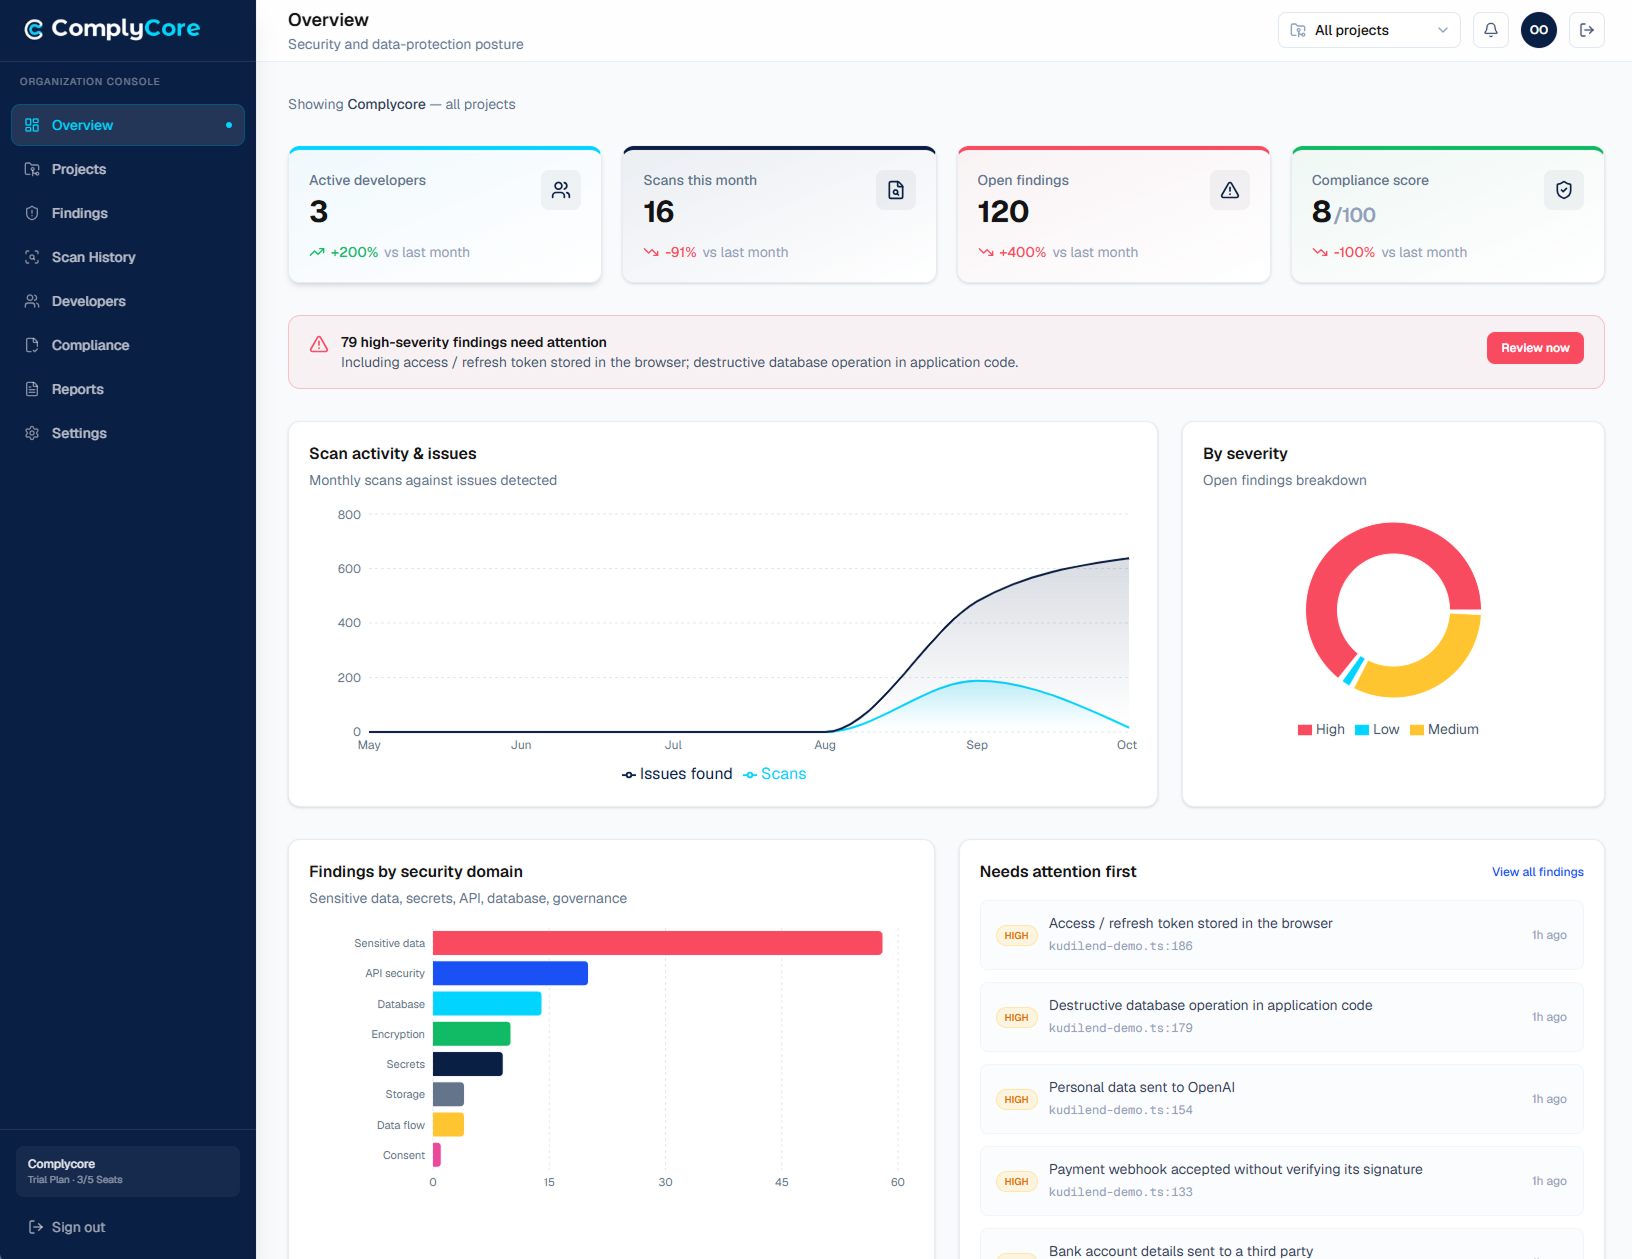Click the Consent pink bar
1632x1259 pixels.
point(437,1155)
